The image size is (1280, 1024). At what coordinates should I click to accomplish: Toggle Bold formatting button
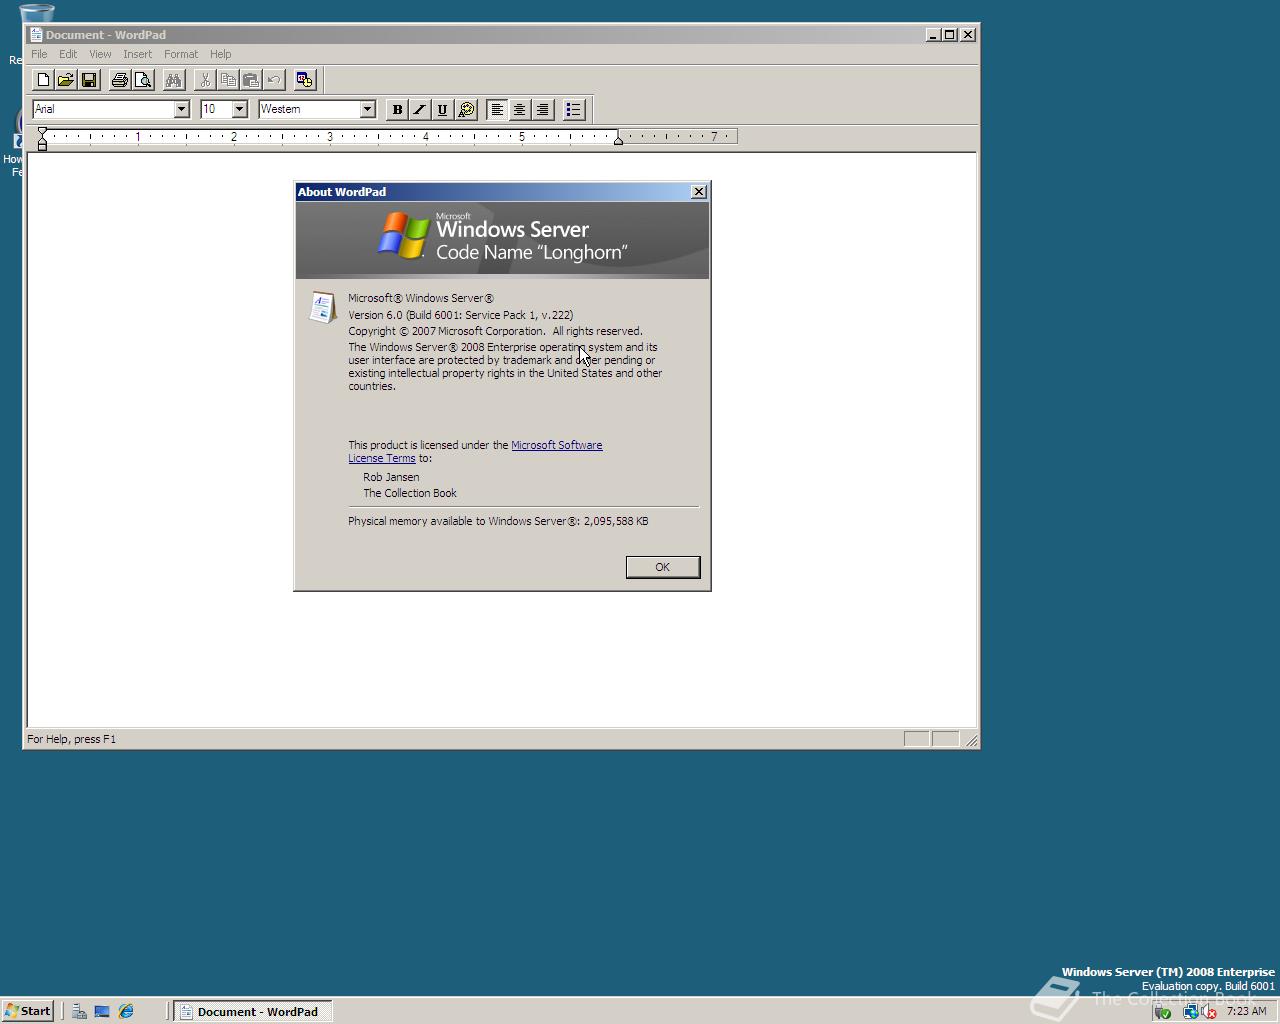click(397, 110)
